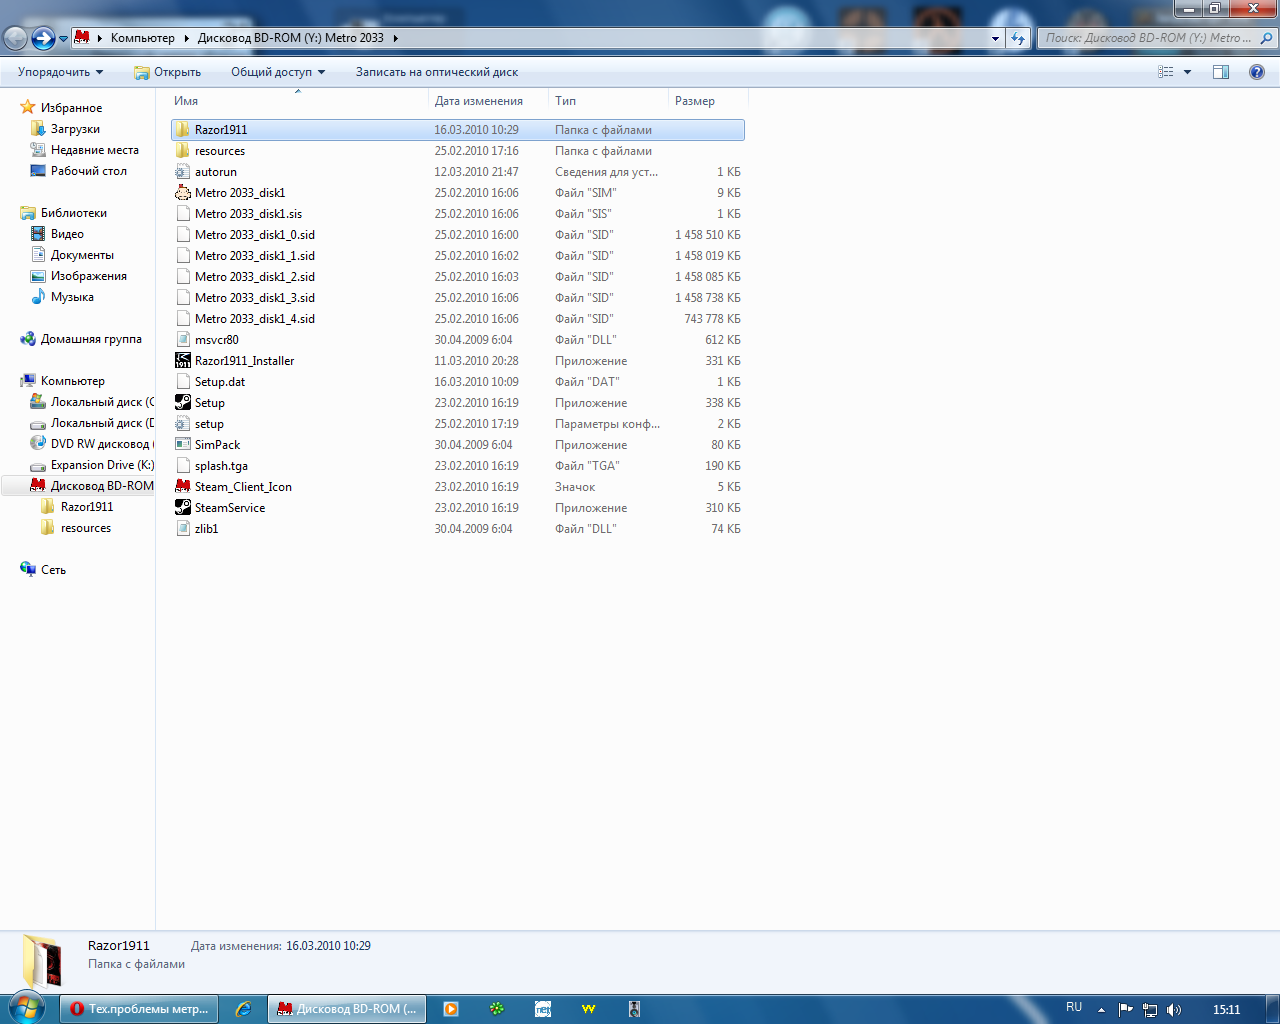Select the Metro 2033_disk1_1.sid file
This screenshot has width=1280, height=1024.
point(254,256)
